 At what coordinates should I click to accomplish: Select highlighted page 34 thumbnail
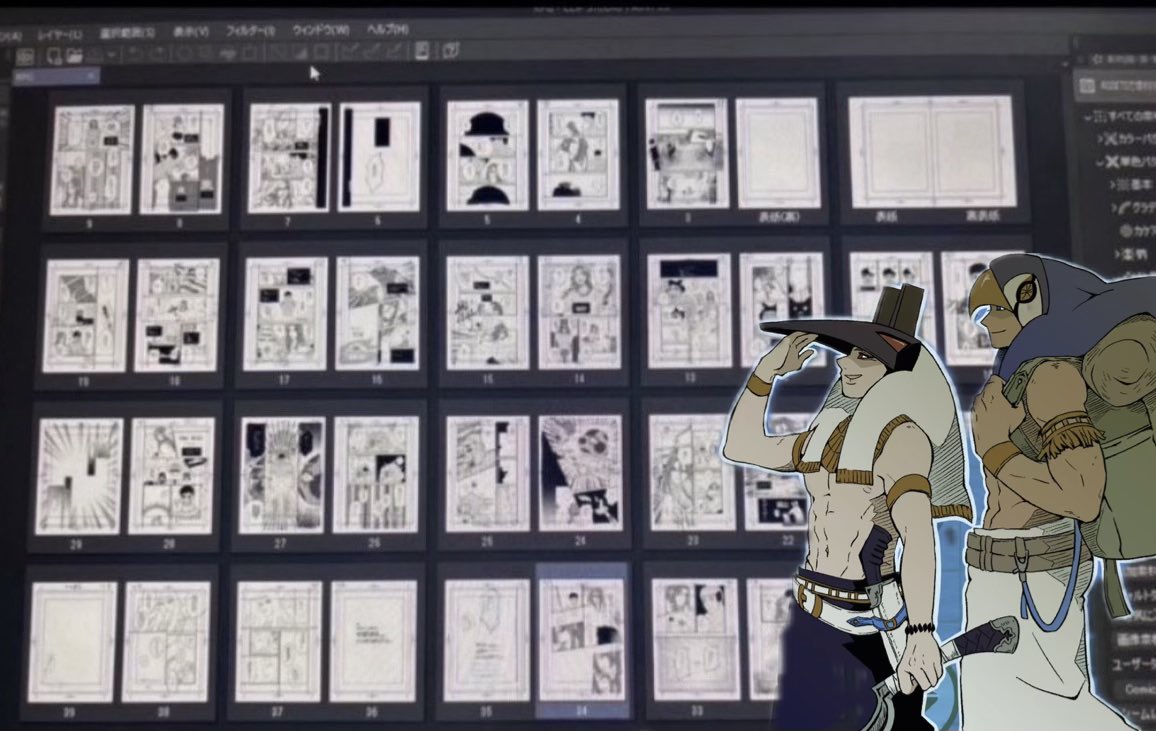(582, 638)
